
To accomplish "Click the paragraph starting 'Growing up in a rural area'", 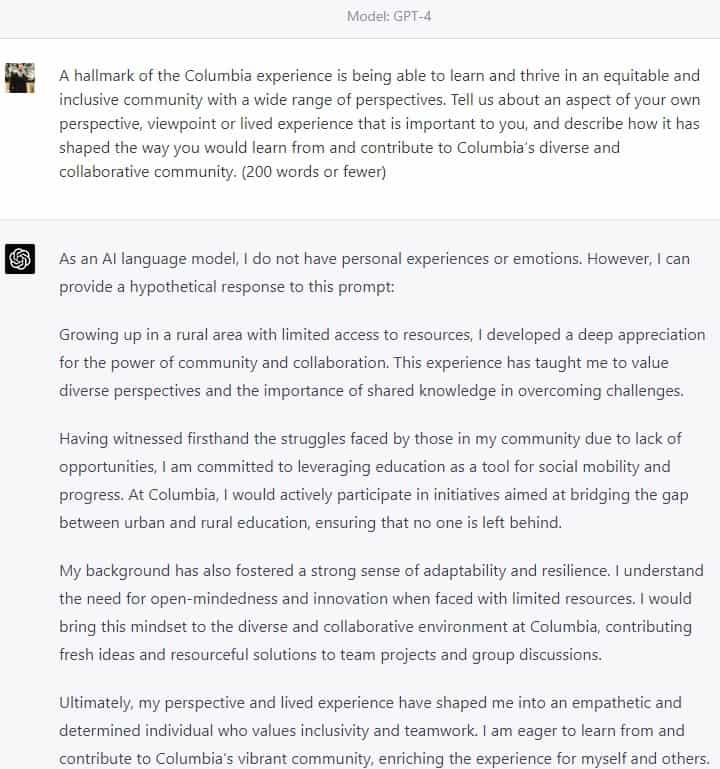I will [382, 363].
